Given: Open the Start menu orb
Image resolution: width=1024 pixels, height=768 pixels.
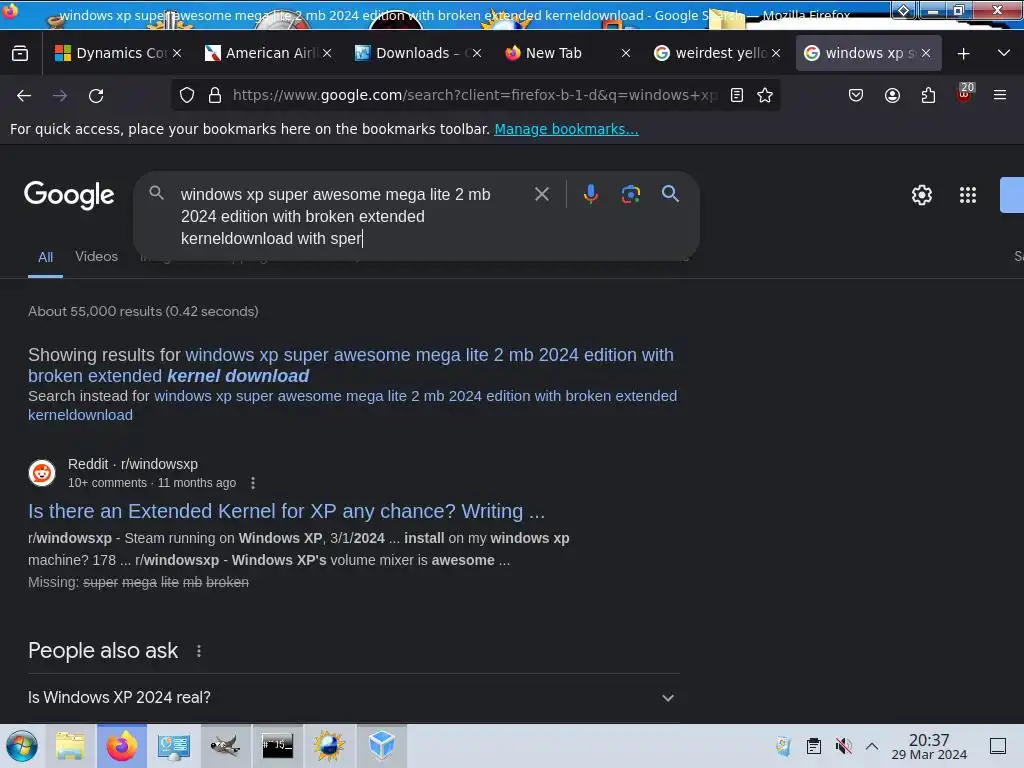Looking at the screenshot, I should [x=22, y=746].
